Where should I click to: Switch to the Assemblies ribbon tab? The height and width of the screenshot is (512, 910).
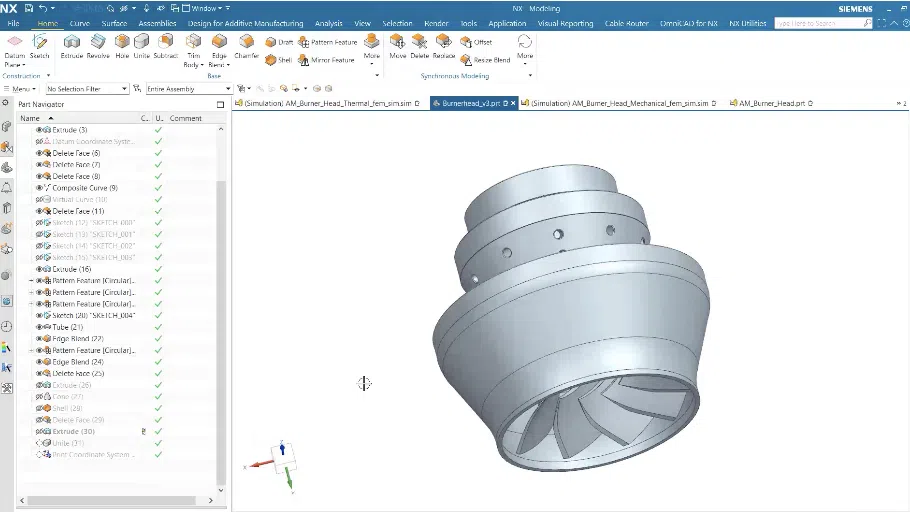click(x=157, y=23)
